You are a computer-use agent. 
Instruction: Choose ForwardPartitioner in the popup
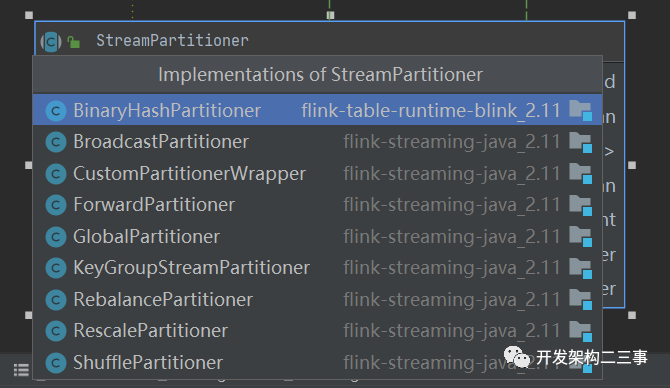pos(317,205)
